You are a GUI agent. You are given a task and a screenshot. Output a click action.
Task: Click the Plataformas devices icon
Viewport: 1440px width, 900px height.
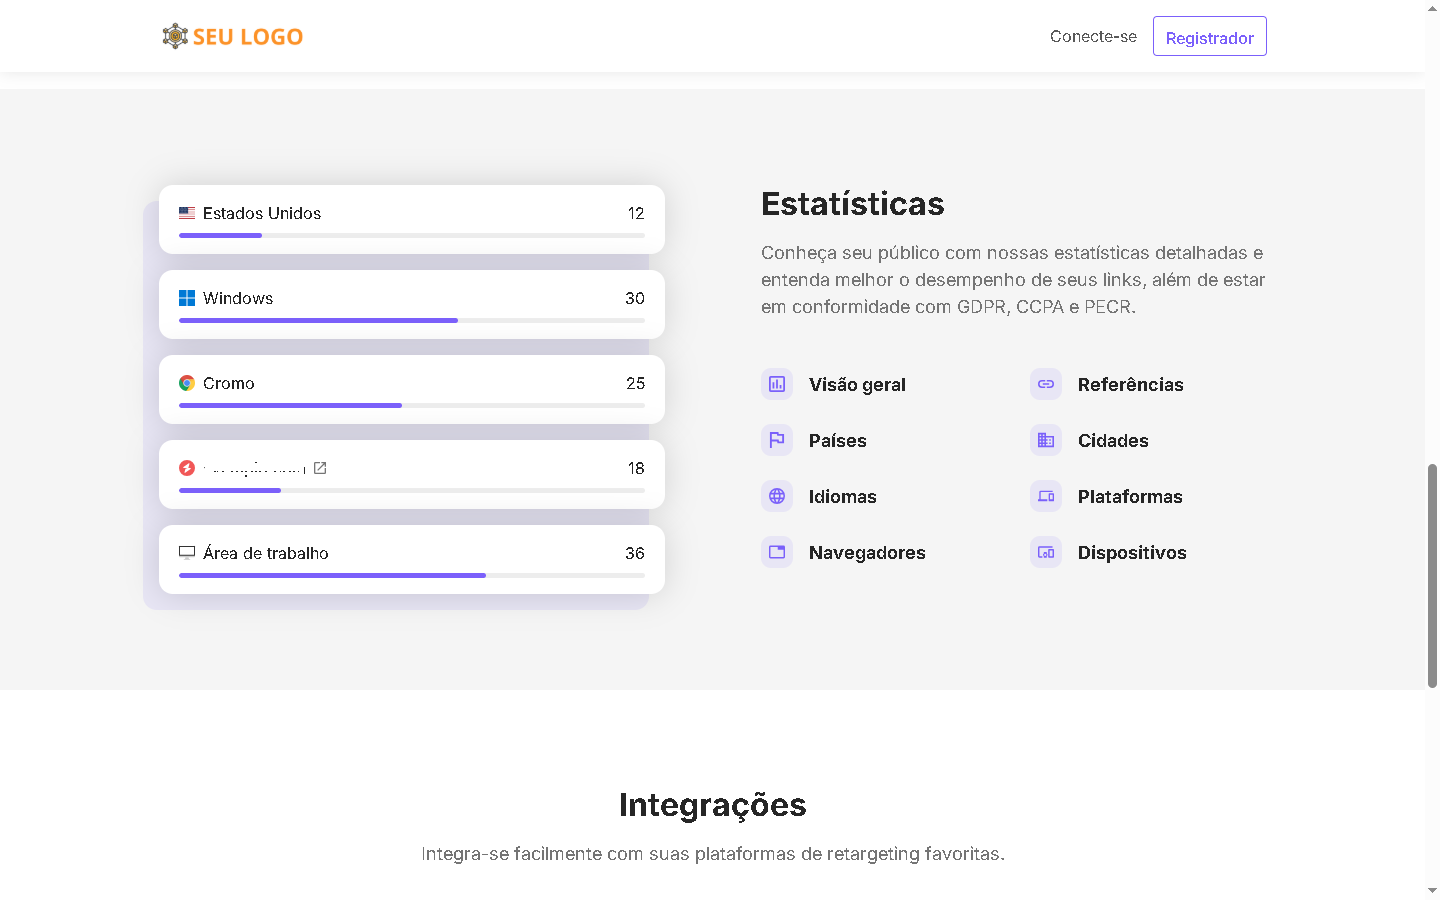tap(1046, 496)
